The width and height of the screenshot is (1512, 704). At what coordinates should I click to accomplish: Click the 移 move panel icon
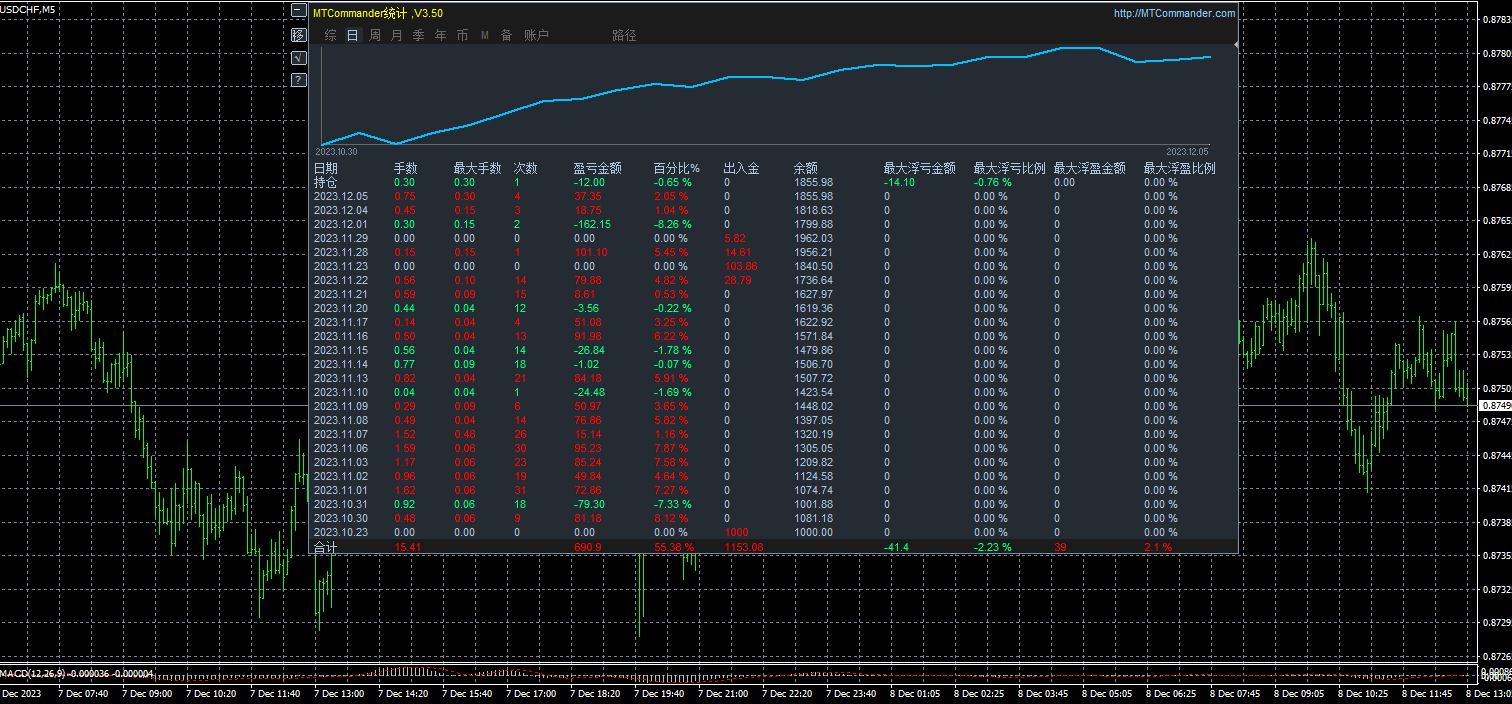click(x=298, y=34)
